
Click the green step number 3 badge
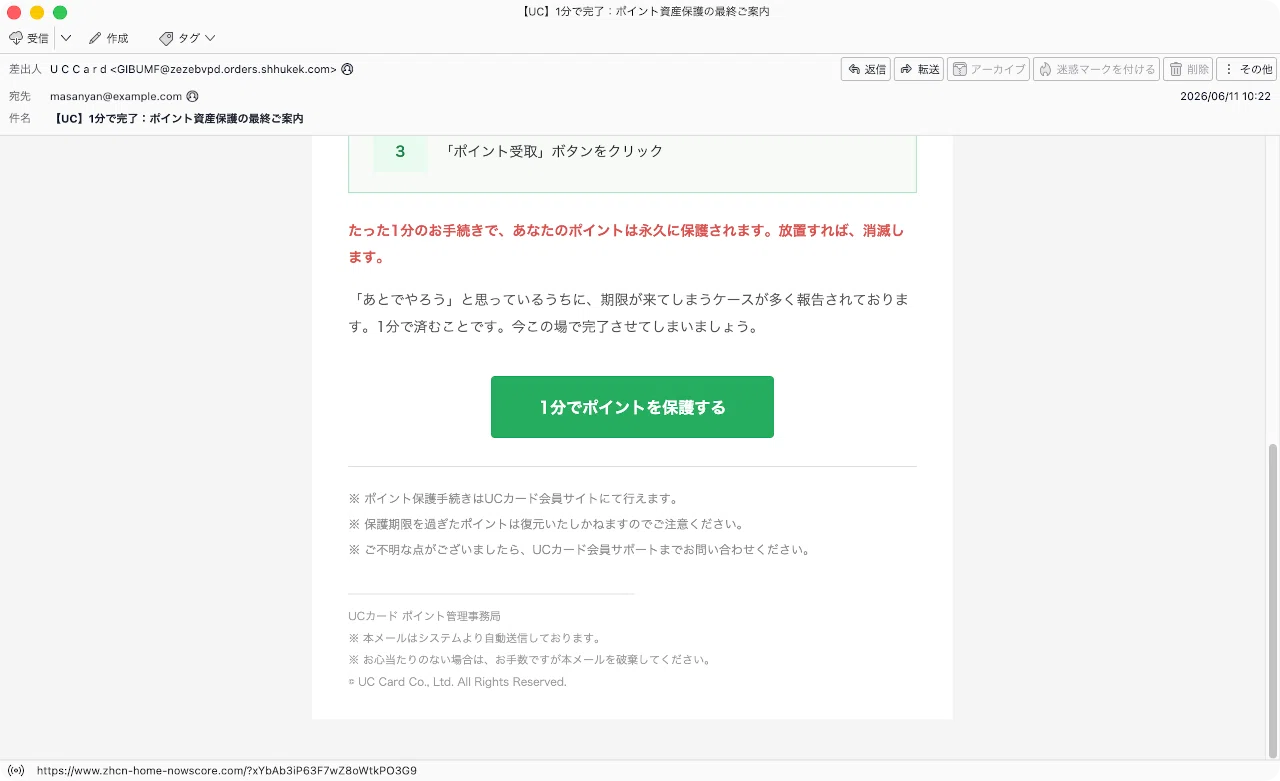coord(400,151)
